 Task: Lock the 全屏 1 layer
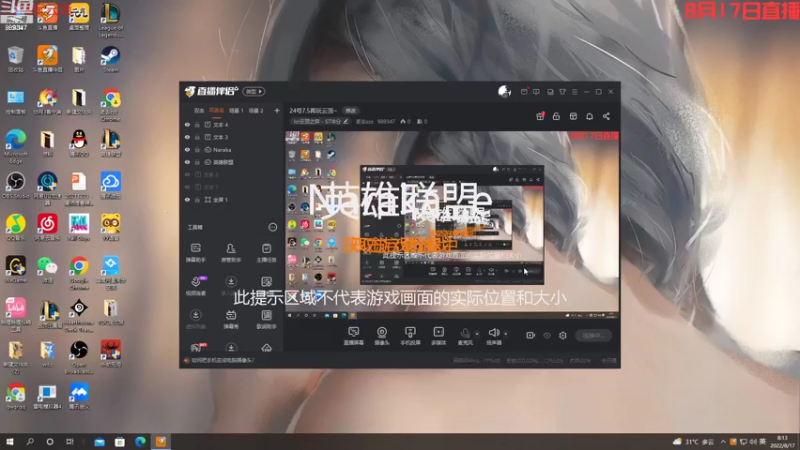pyautogui.click(x=197, y=200)
